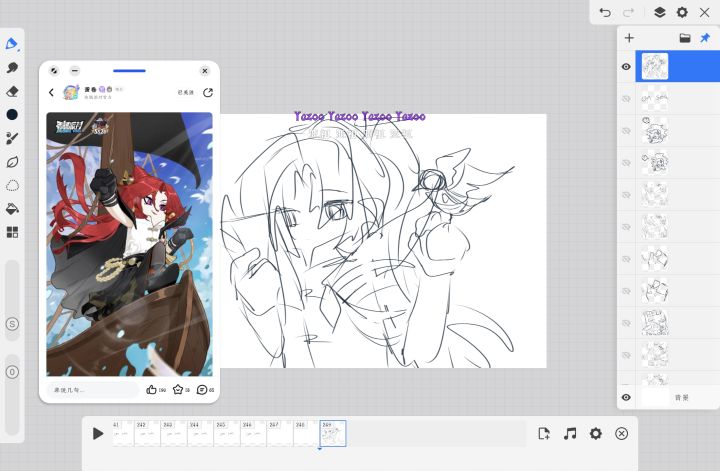Open the color palette grid tool
The image size is (720, 471).
[12, 232]
